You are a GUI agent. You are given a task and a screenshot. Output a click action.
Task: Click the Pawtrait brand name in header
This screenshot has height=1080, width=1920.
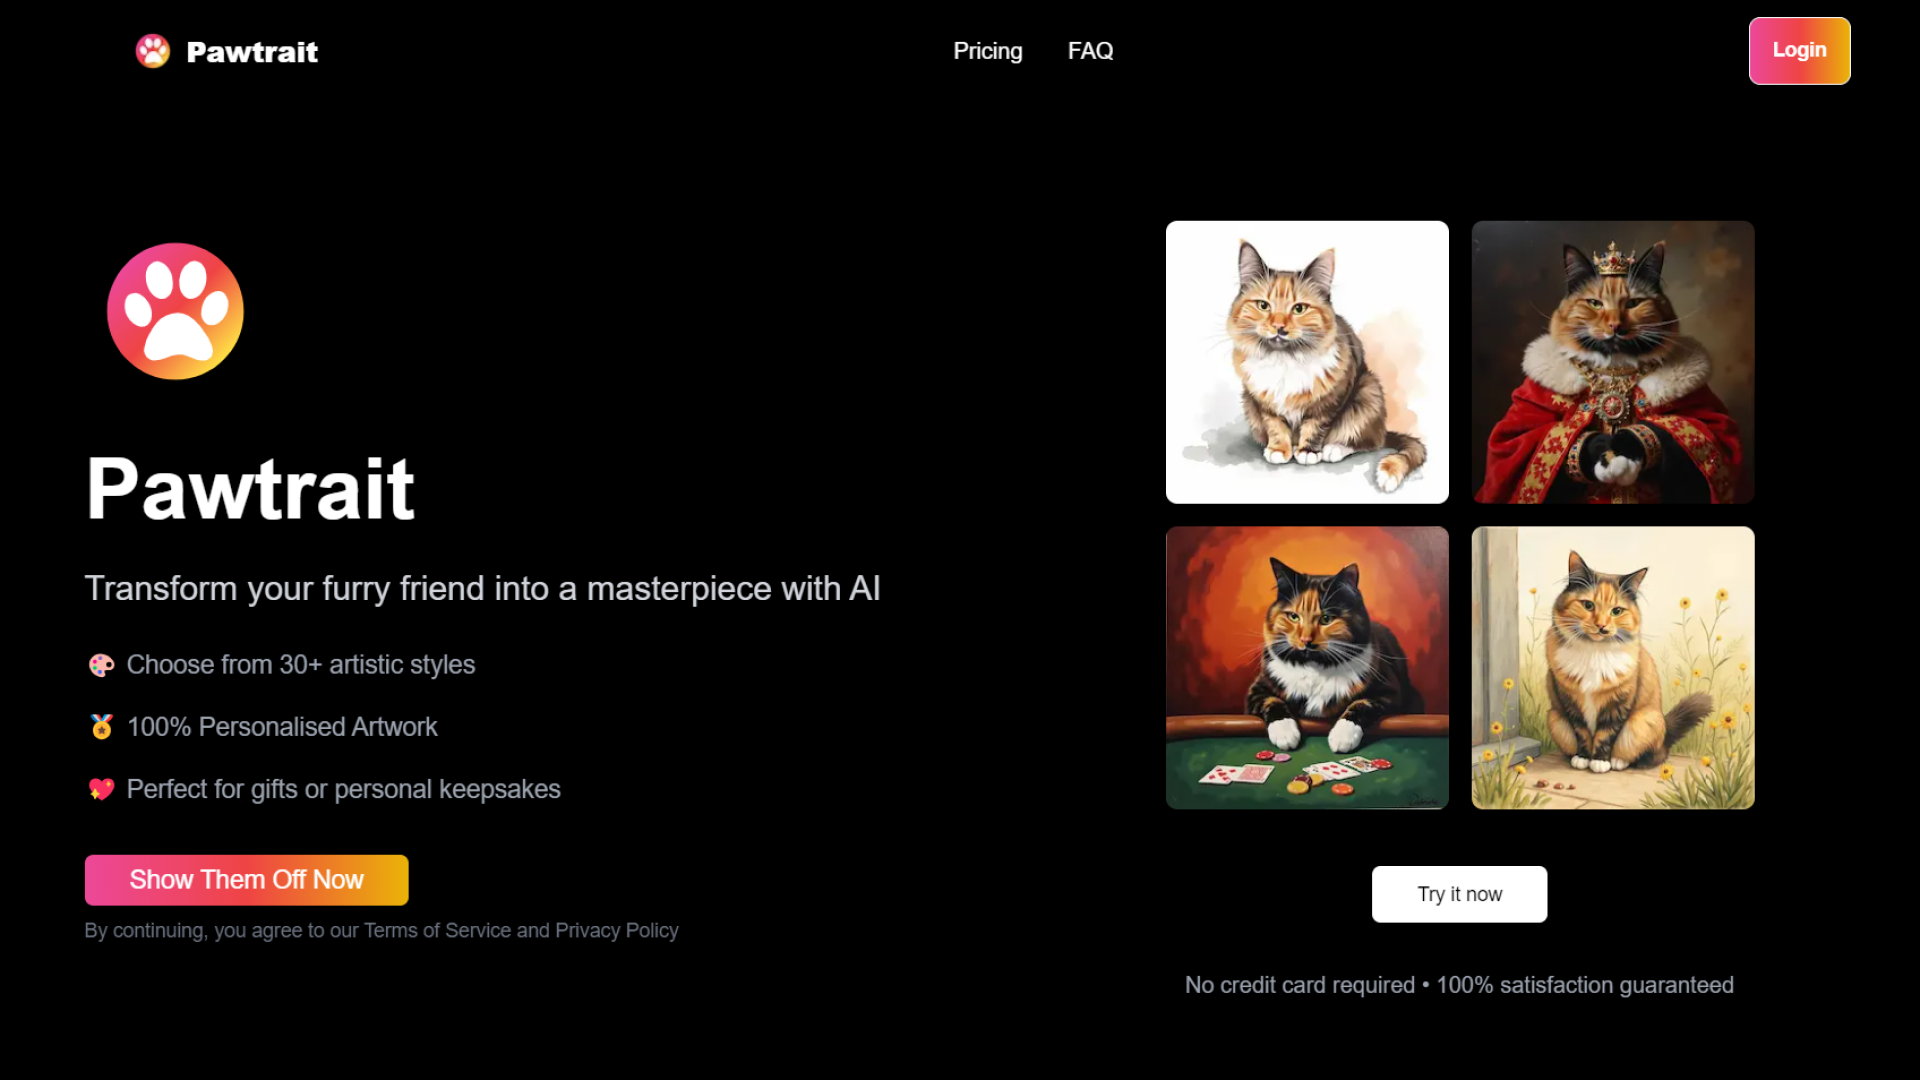(x=252, y=52)
